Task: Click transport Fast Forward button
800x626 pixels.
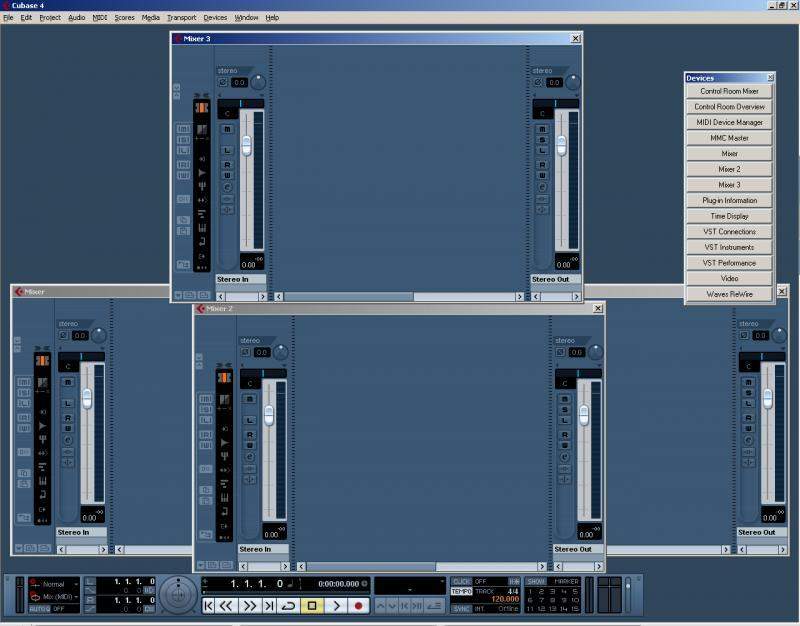Action: pyautogui.click(x=250, y=606)
